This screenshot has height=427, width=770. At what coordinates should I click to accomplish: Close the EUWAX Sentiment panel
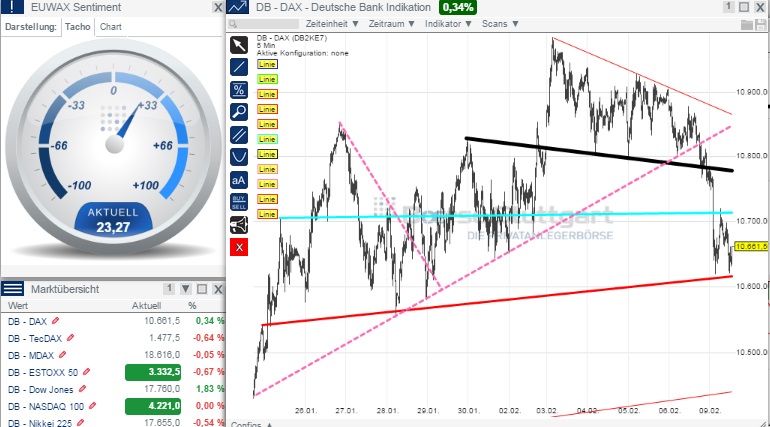218,7
